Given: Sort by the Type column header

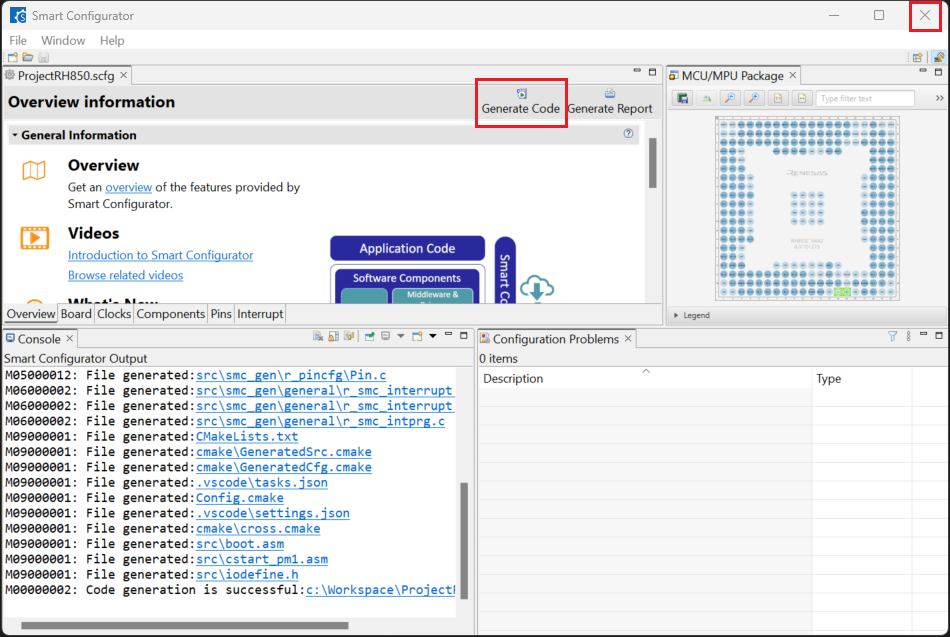Looking at the screenshot, I should (862, 378).
